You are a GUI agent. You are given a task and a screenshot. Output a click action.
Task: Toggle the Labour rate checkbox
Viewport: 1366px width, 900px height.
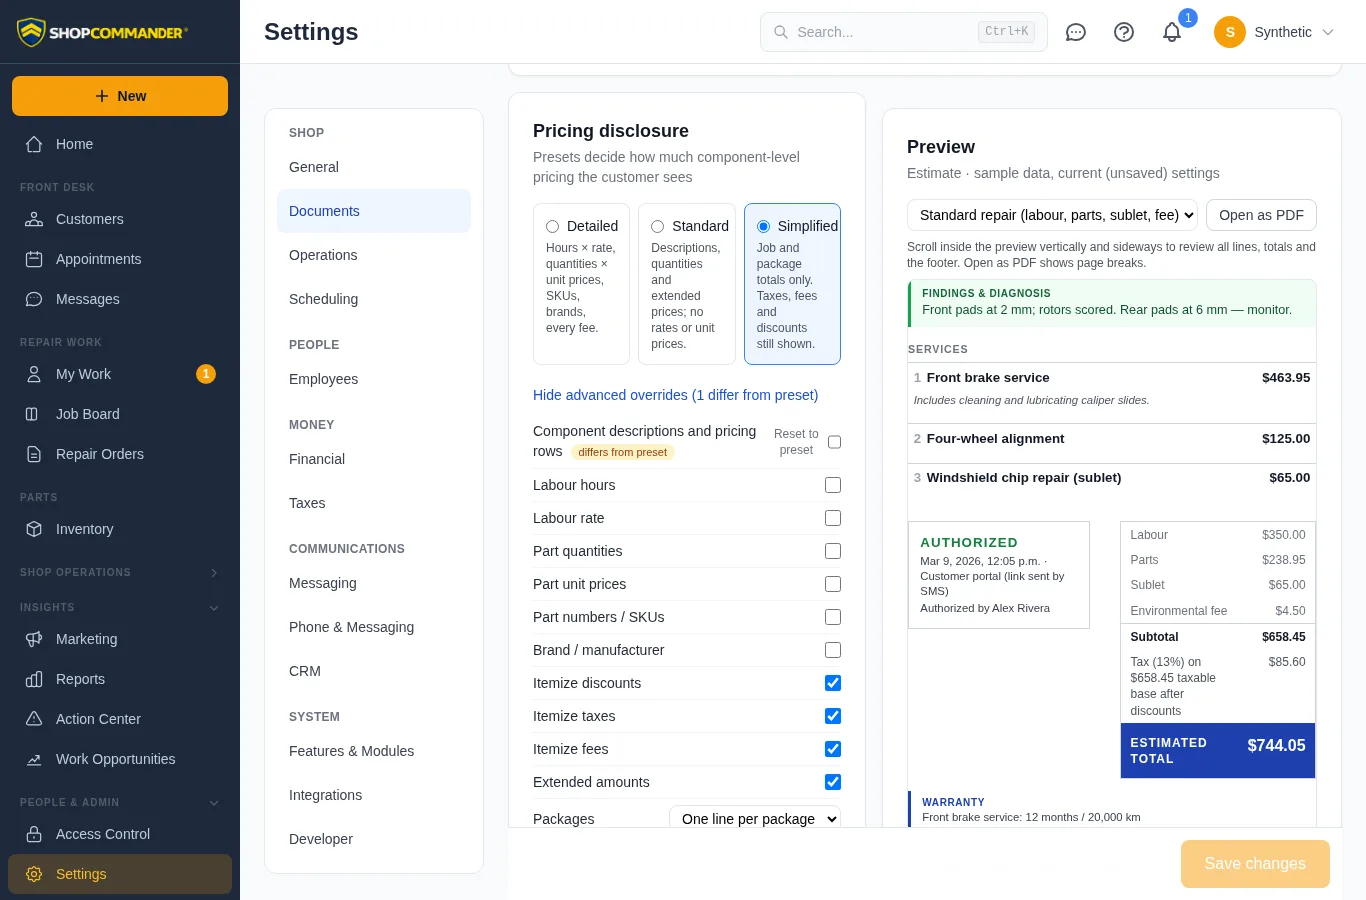[x=833, y=518]
